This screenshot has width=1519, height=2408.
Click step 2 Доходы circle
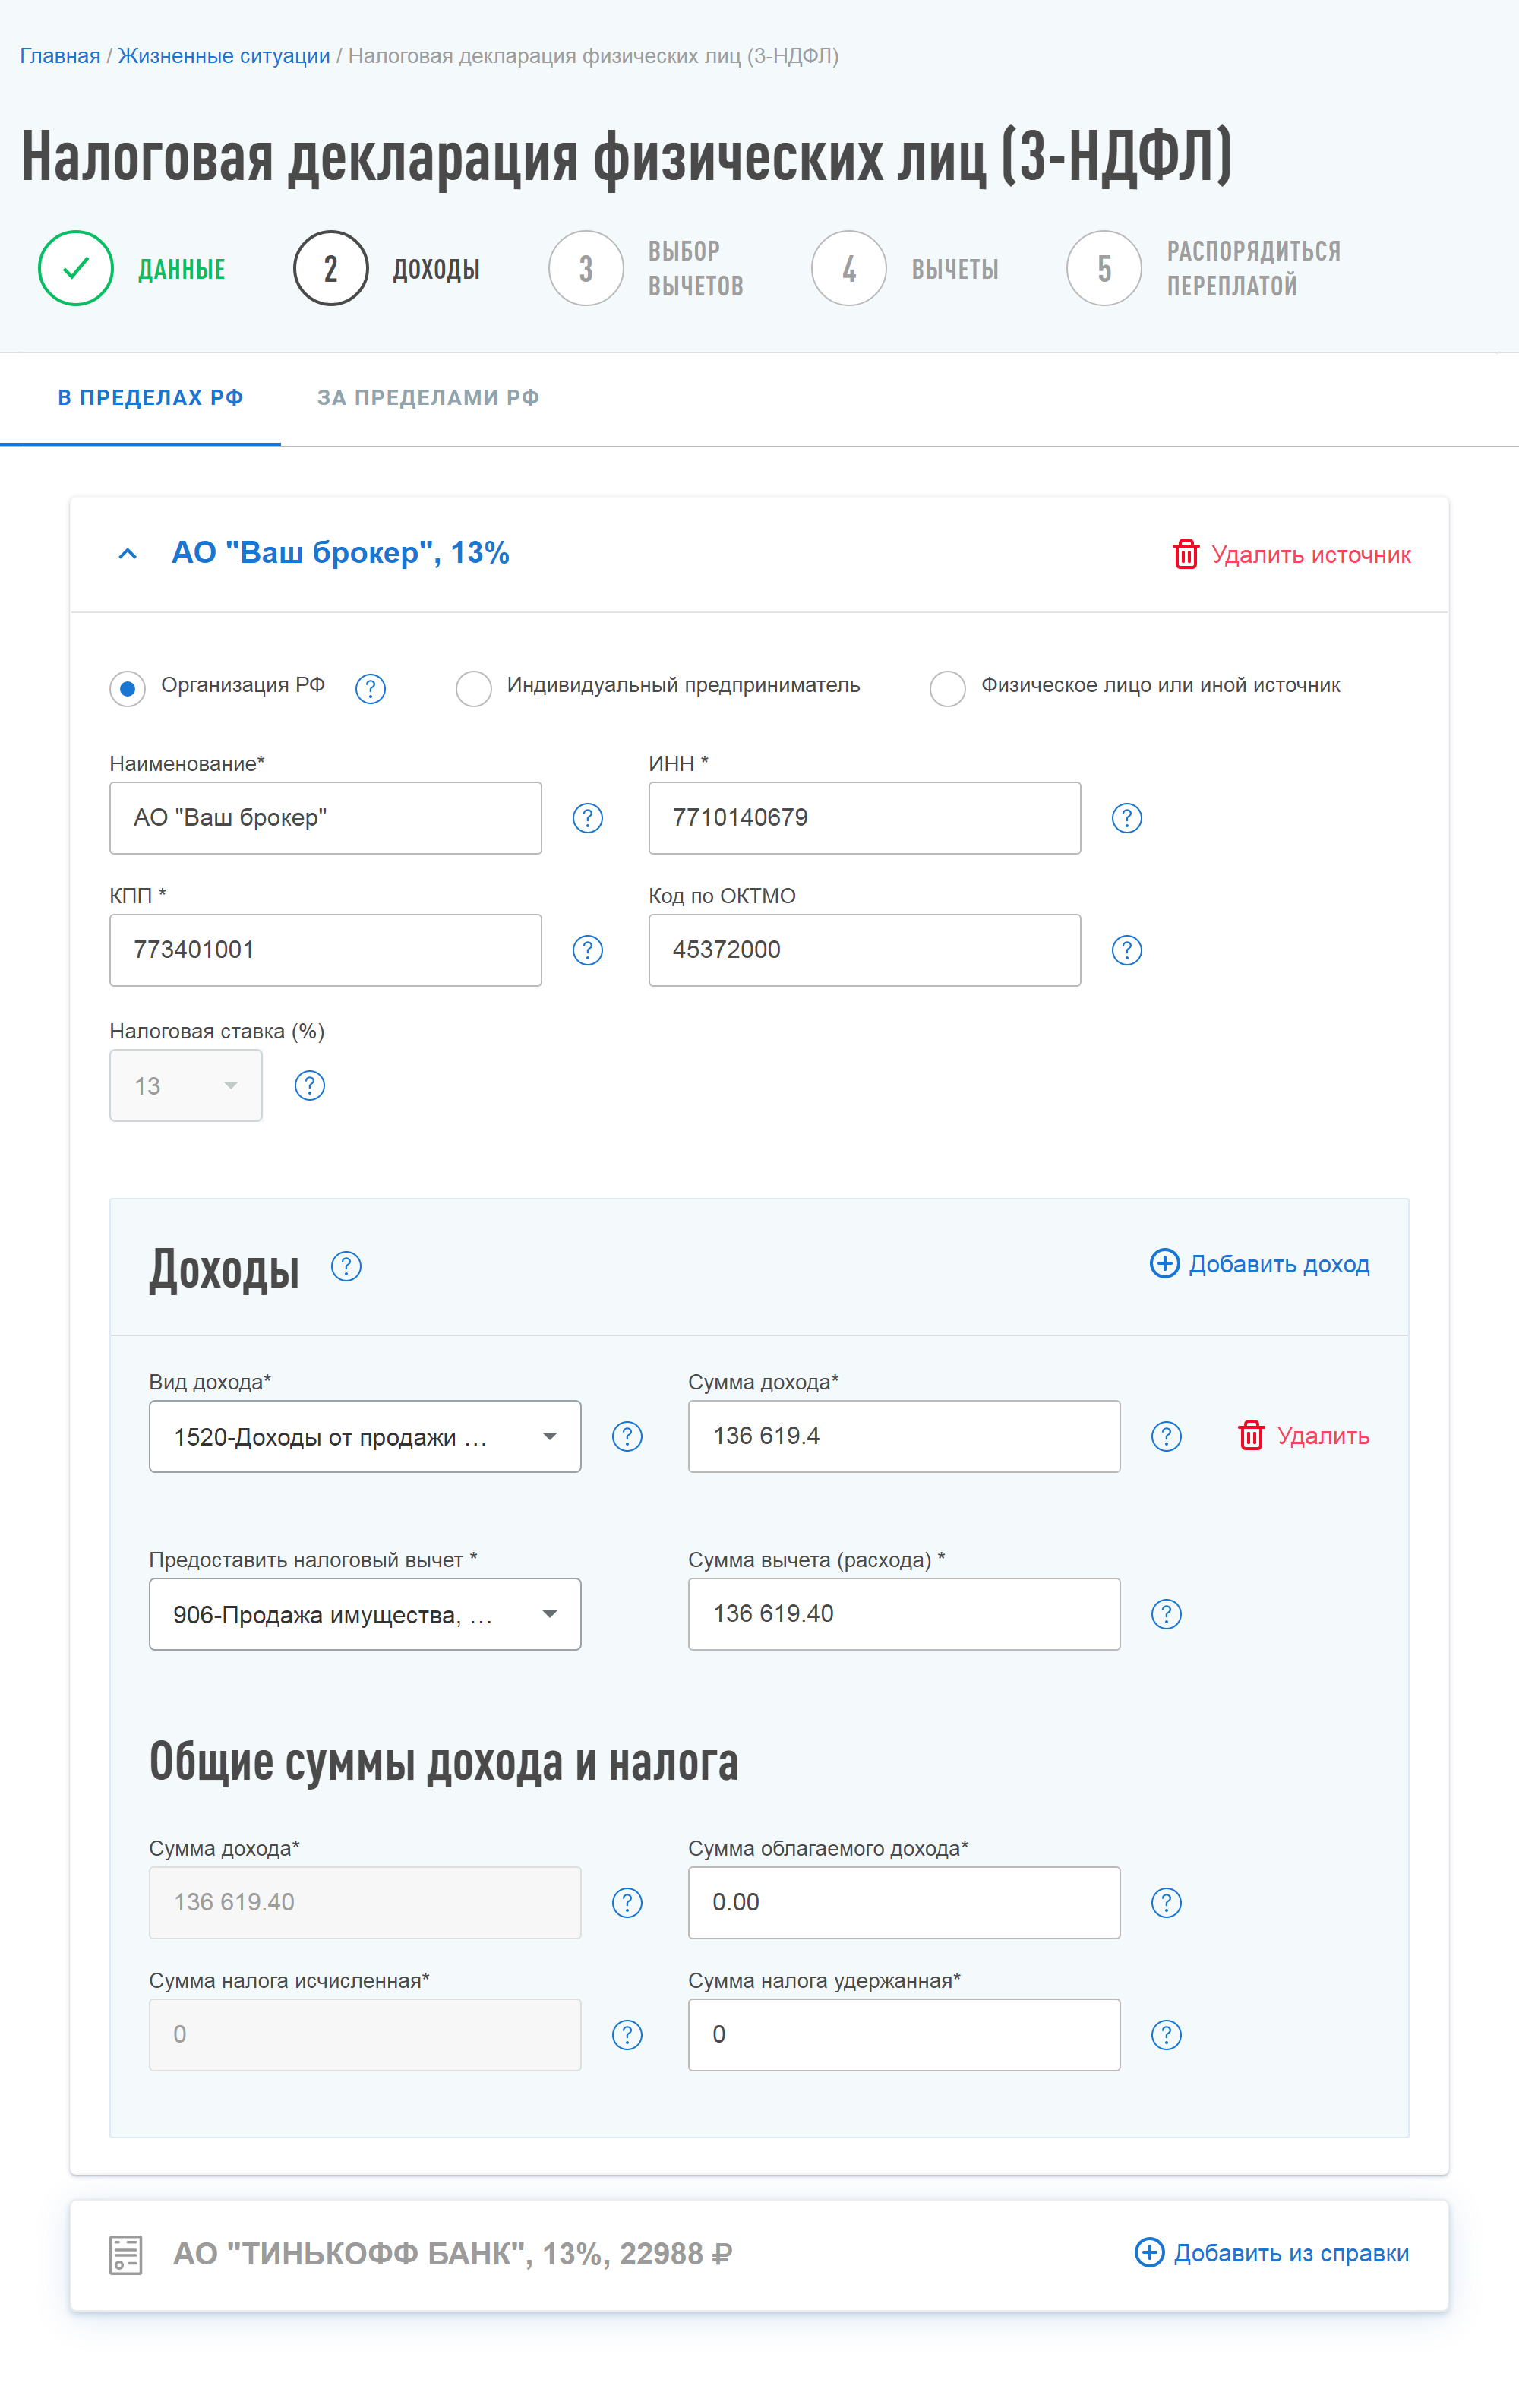coord(330,268)
